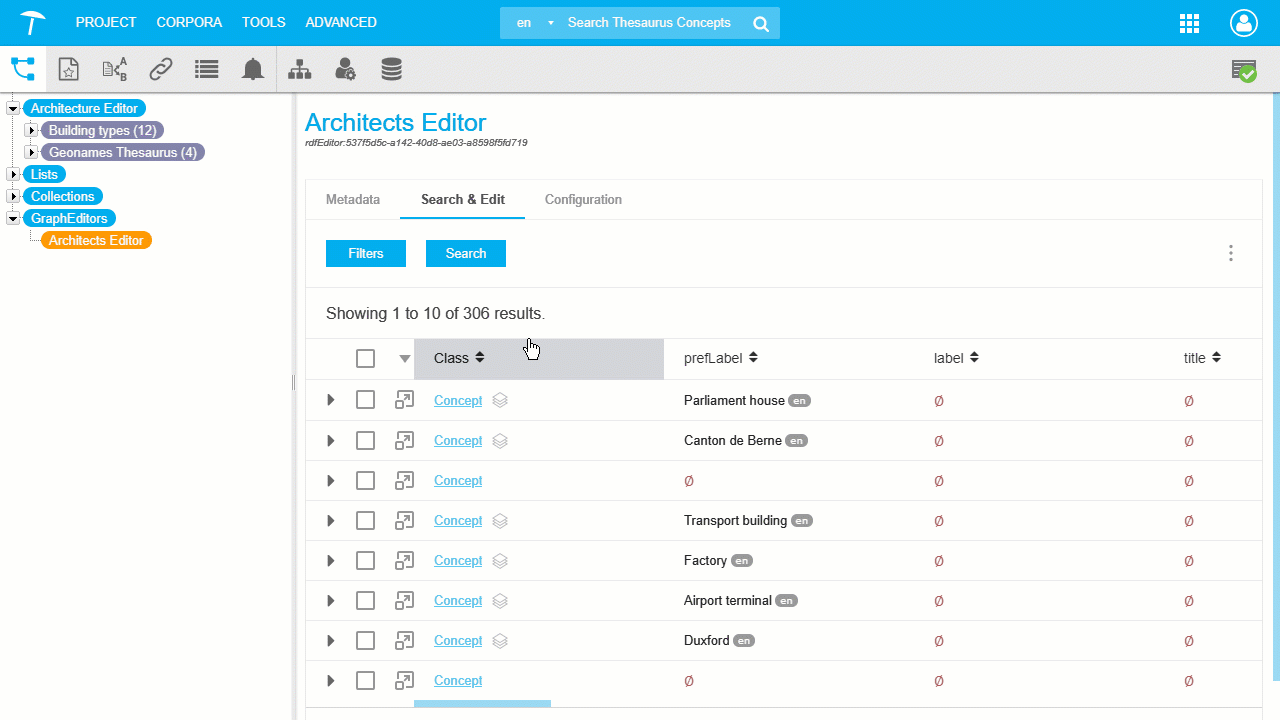
Task: Open the user profile icon
Action: (x=1243, y=23)
